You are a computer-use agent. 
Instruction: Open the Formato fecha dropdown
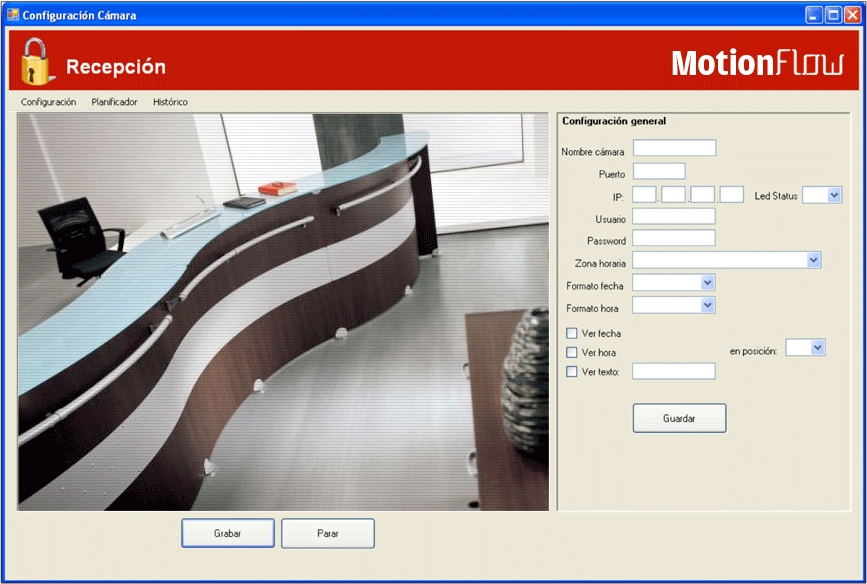(x=707, y=283)
